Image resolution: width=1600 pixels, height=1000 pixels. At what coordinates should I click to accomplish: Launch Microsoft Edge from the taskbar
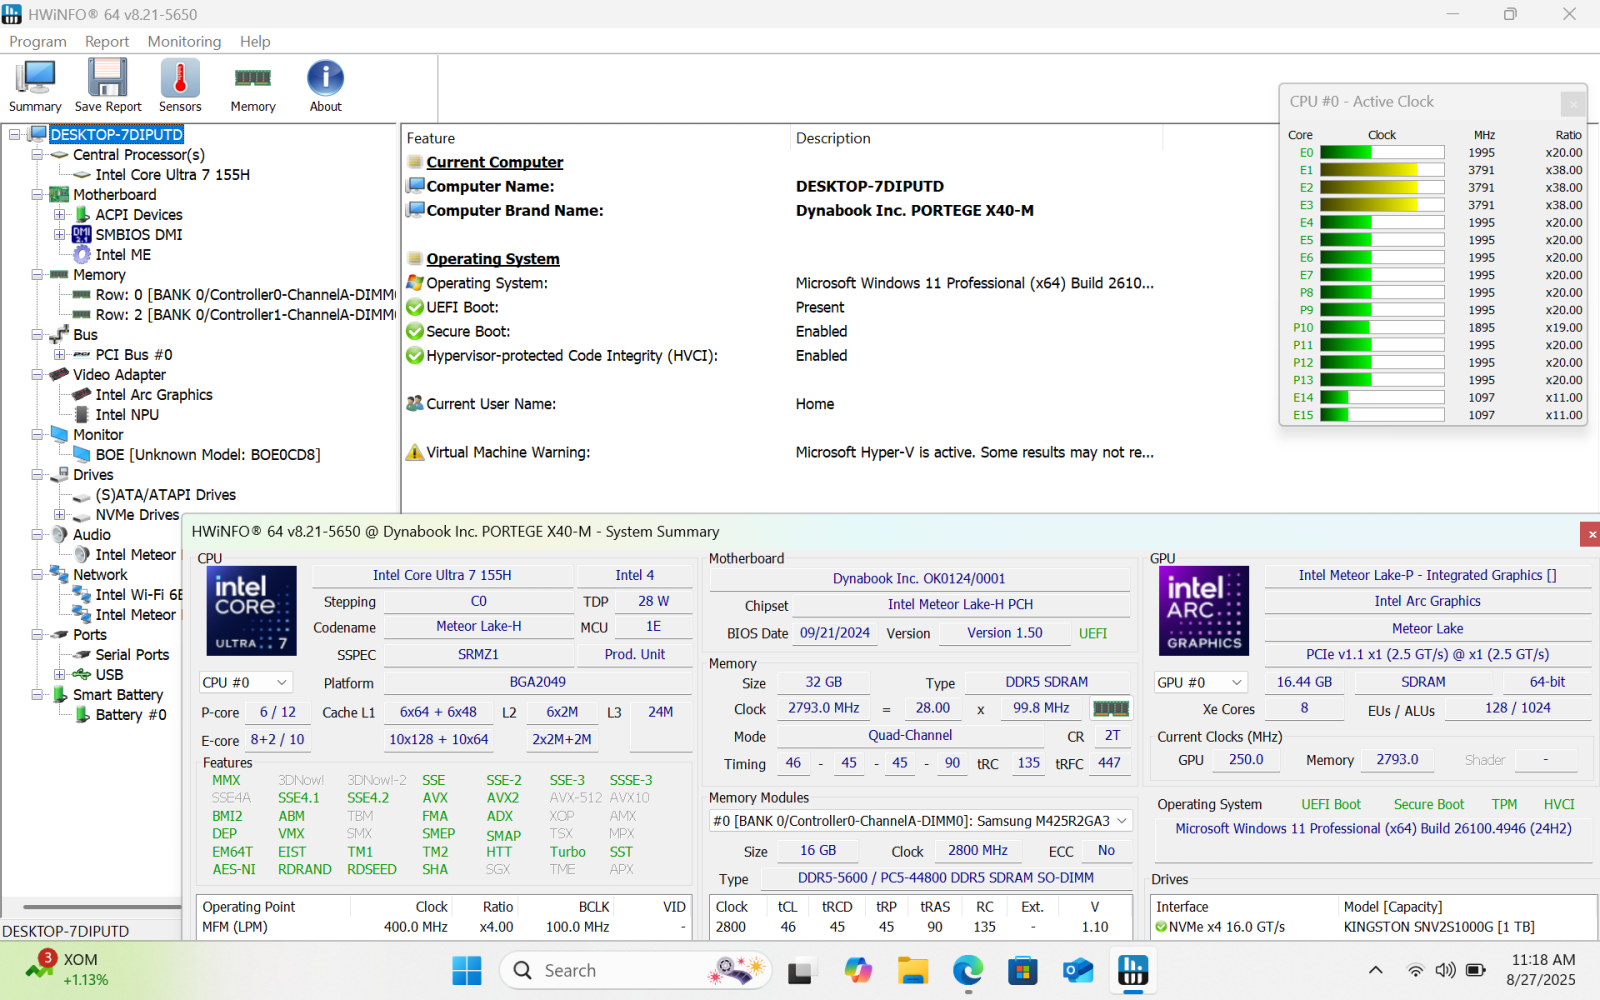pyautogui.click(x=968, y=970)
